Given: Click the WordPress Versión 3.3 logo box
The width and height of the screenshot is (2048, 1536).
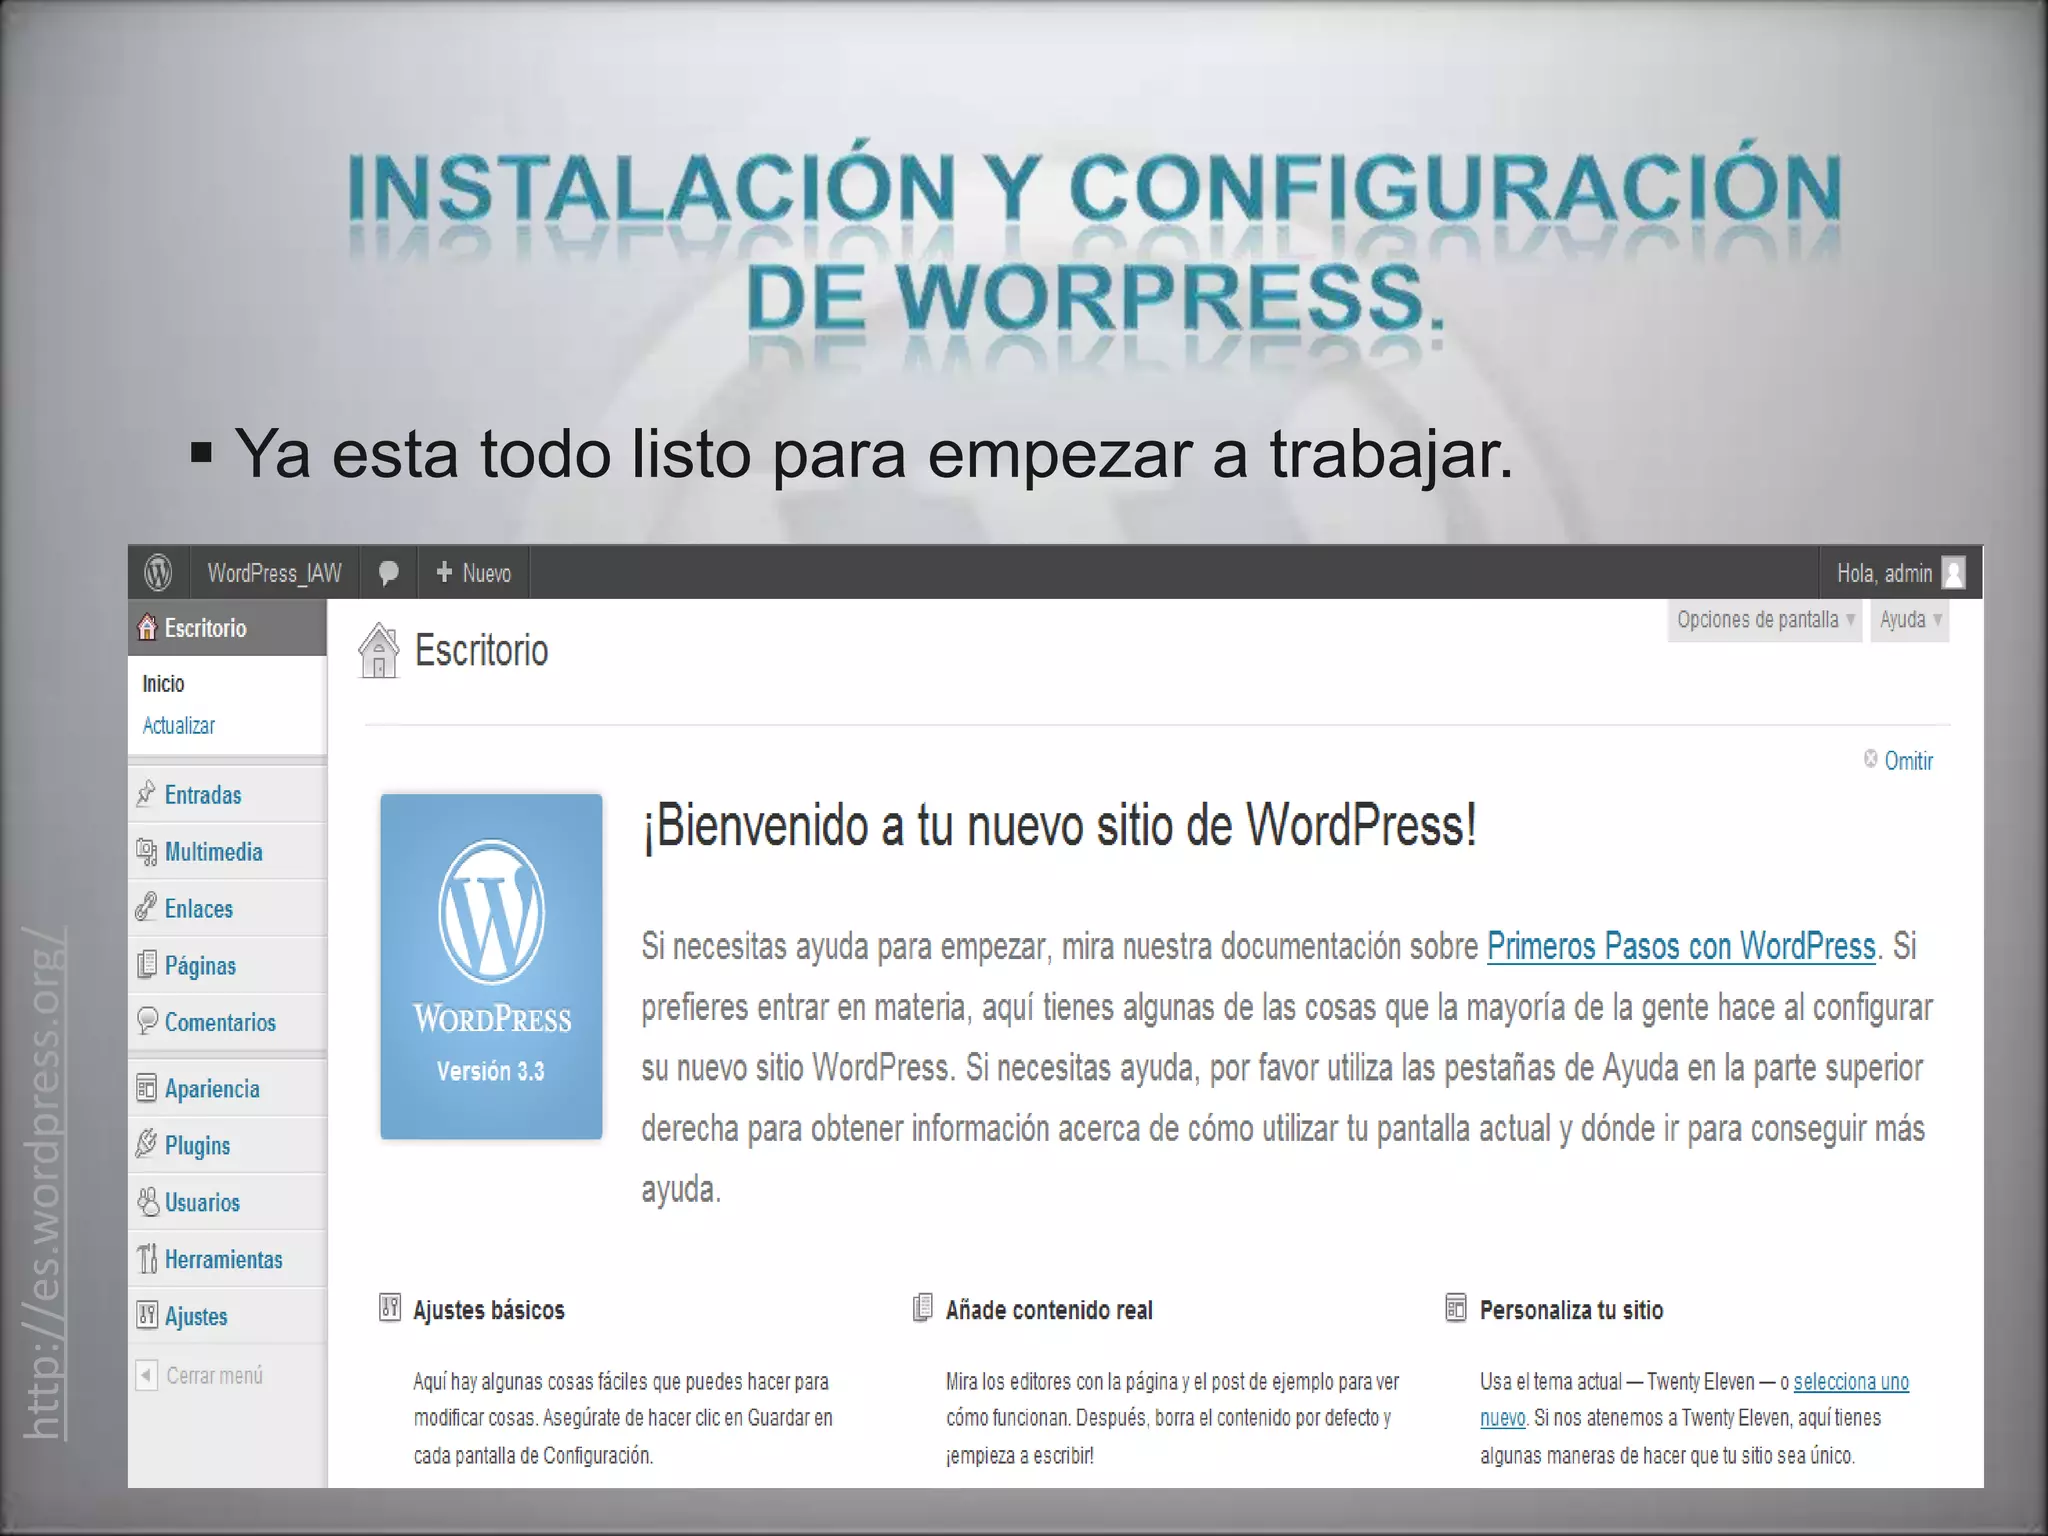Looking at the screenshot, I should tap(491, 966).
